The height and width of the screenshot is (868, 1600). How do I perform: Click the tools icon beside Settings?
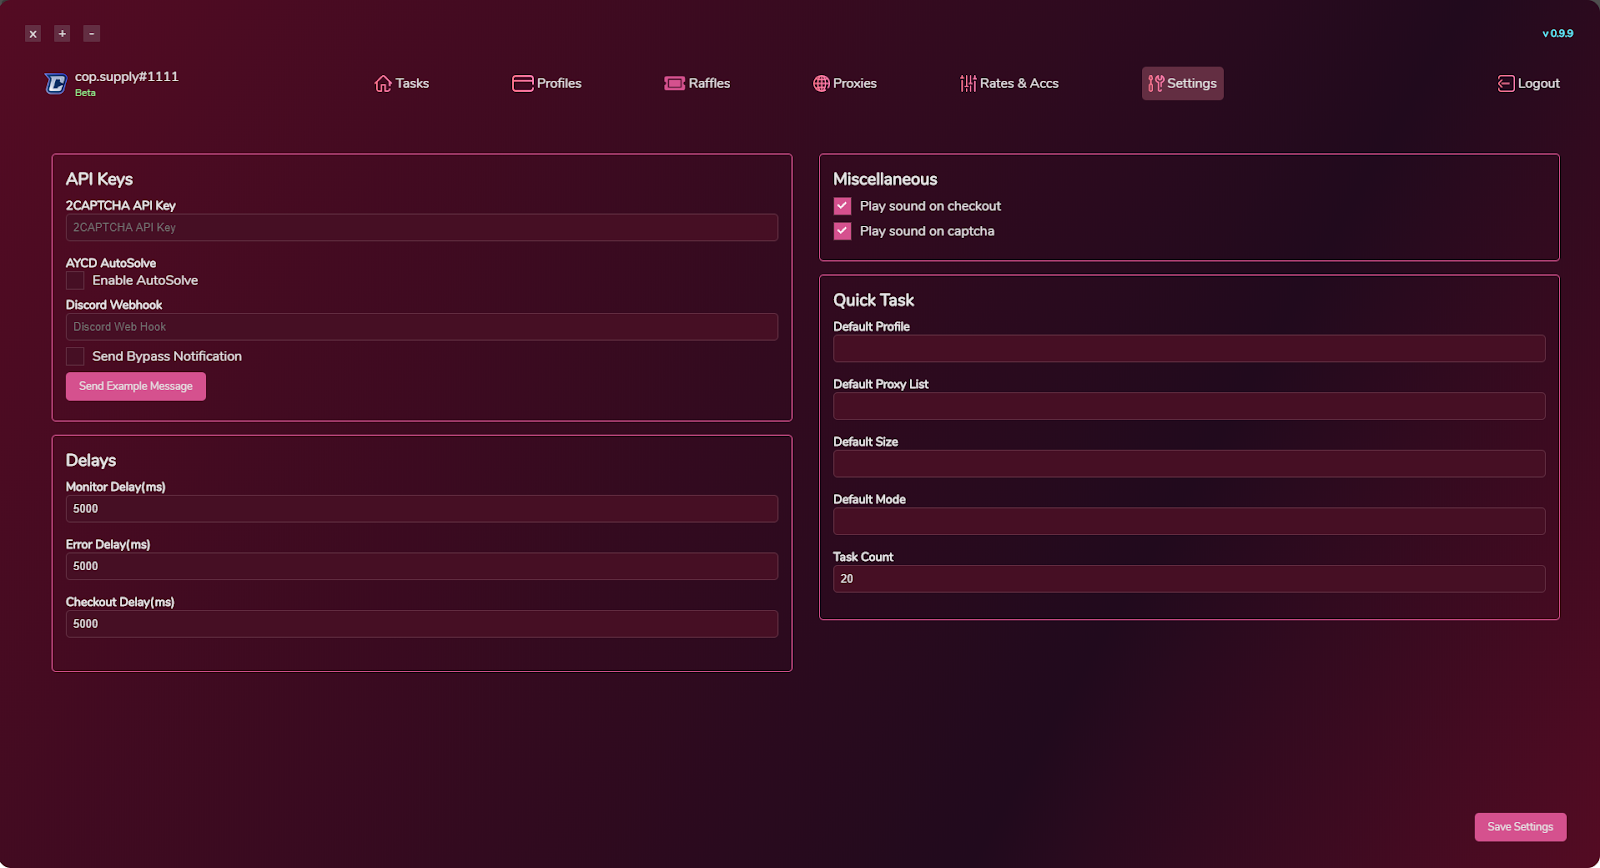[1155, 84]
